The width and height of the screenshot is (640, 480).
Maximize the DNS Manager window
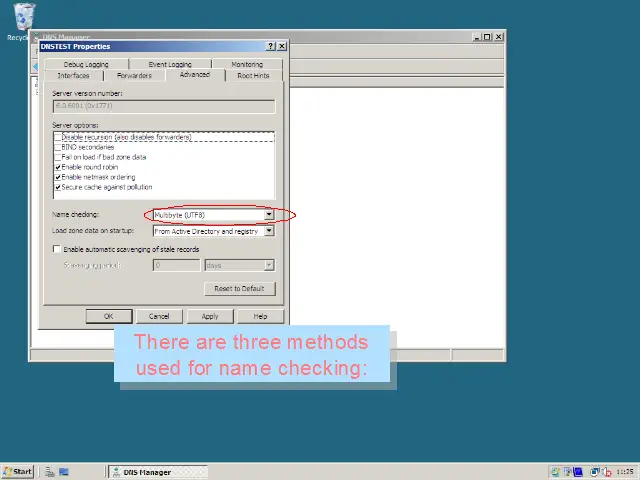pyautogui.click(x=487, y=37)
